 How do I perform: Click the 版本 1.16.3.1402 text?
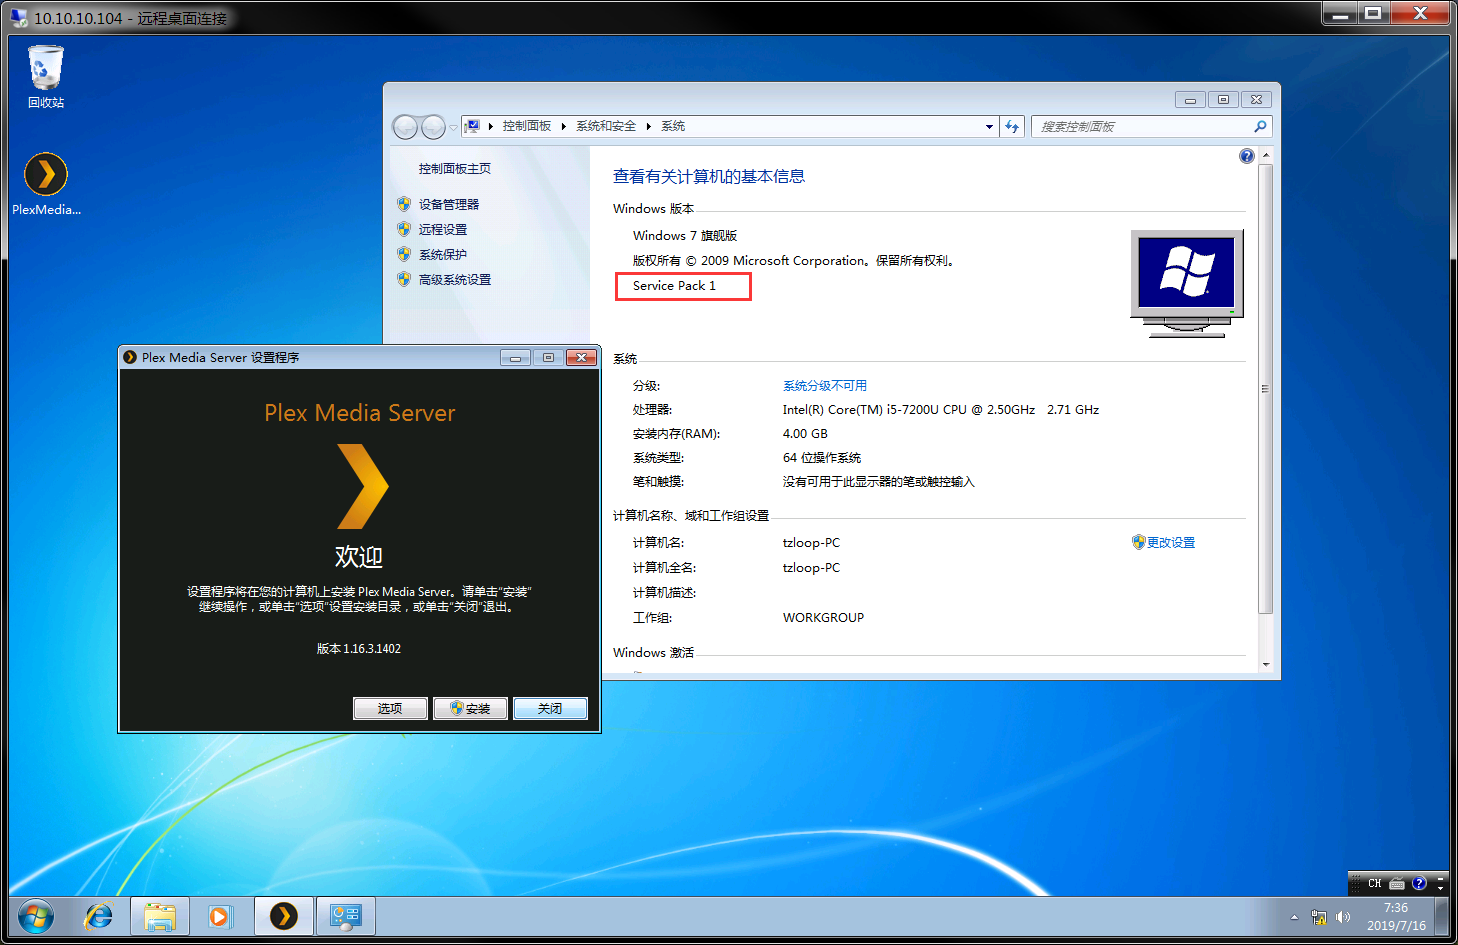click(x=359, y=649)
